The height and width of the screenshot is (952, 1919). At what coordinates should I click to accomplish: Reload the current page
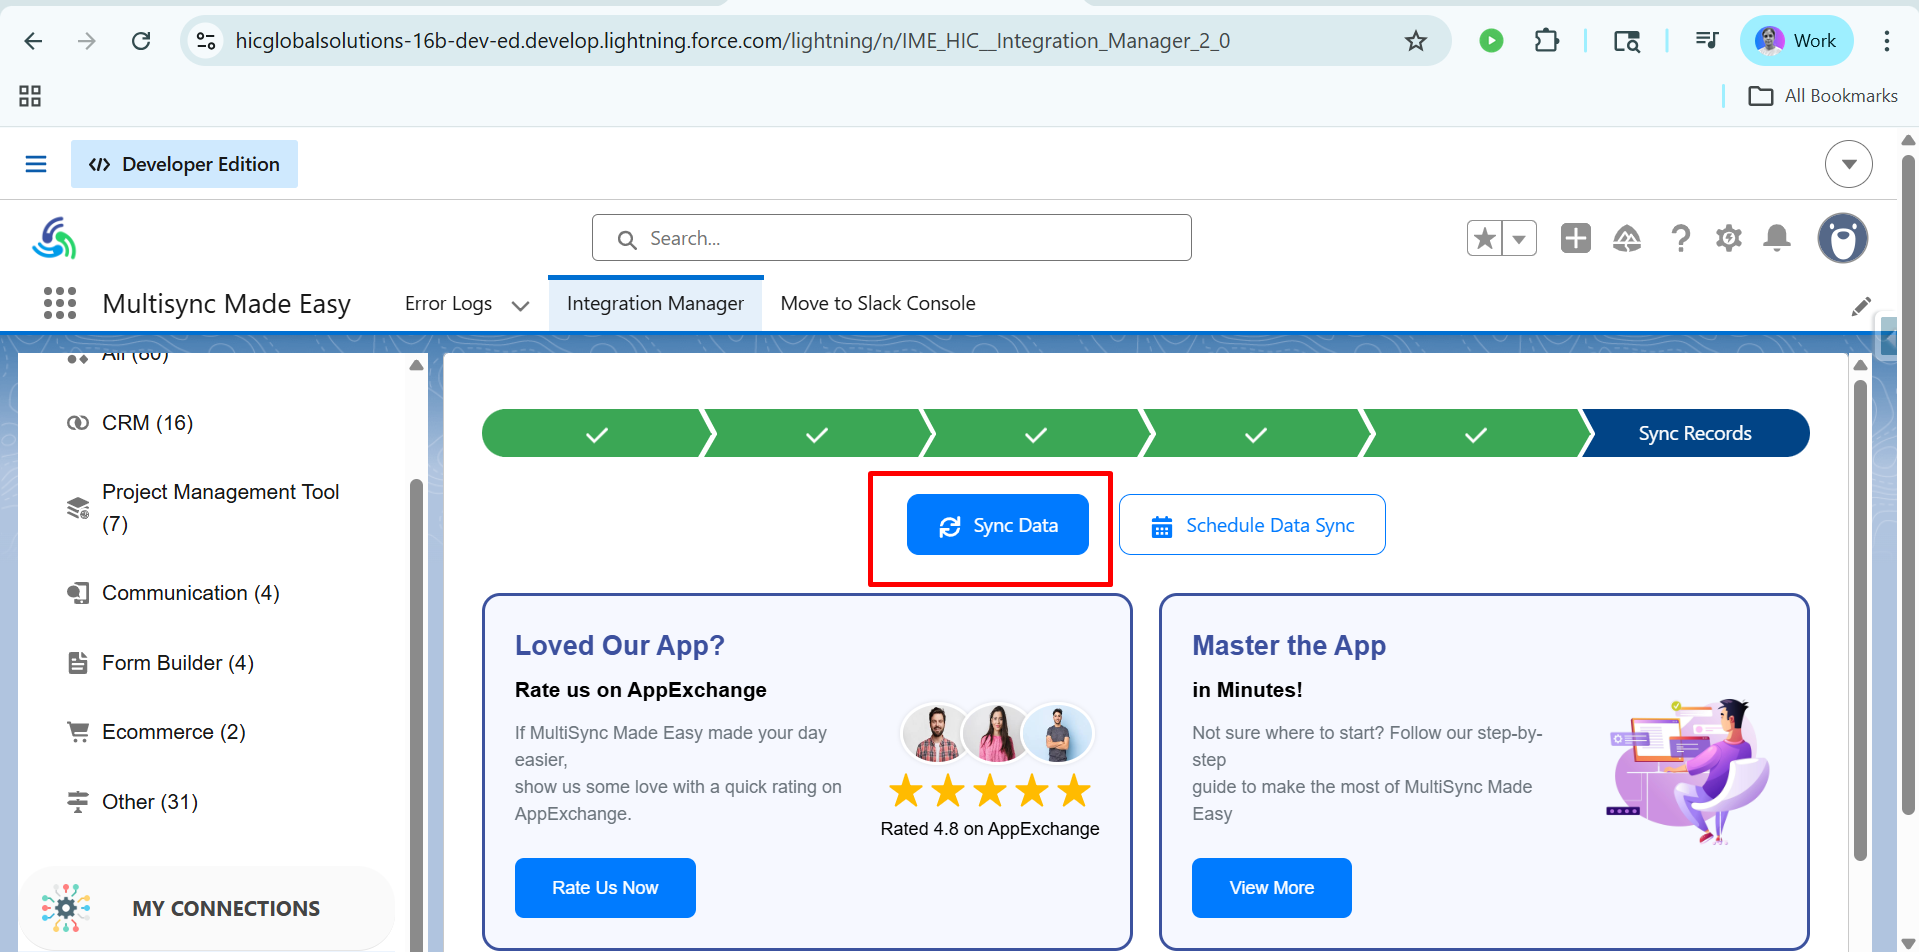[141, 41]
